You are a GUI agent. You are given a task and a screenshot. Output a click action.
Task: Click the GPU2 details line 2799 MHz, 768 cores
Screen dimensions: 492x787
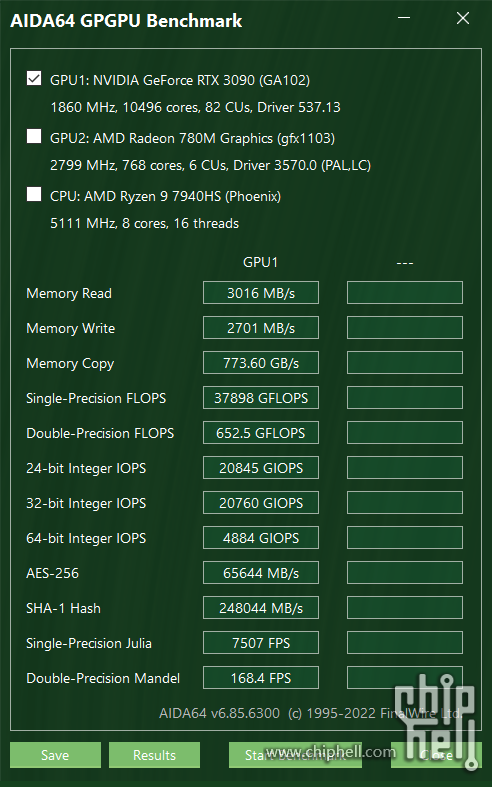[210, 165]
